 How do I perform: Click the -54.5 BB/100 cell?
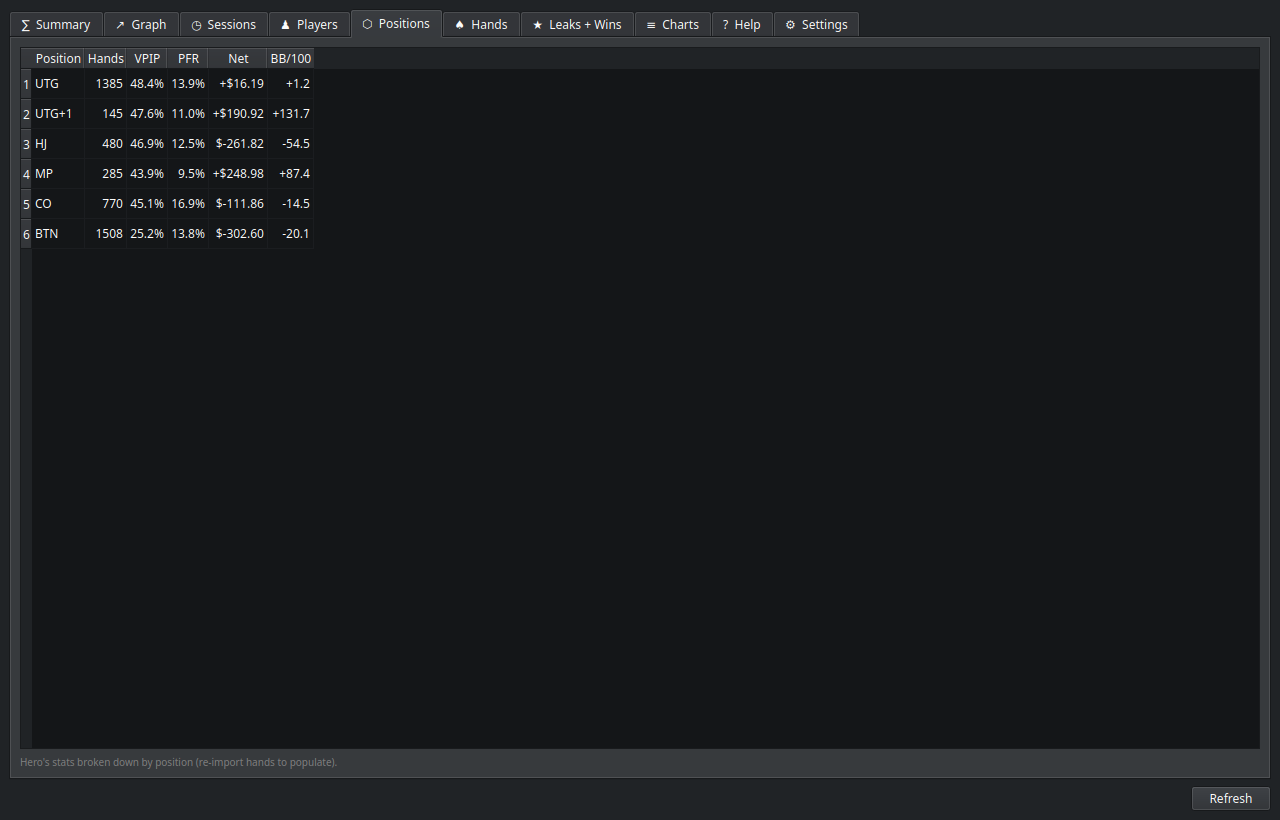[291, 144]
